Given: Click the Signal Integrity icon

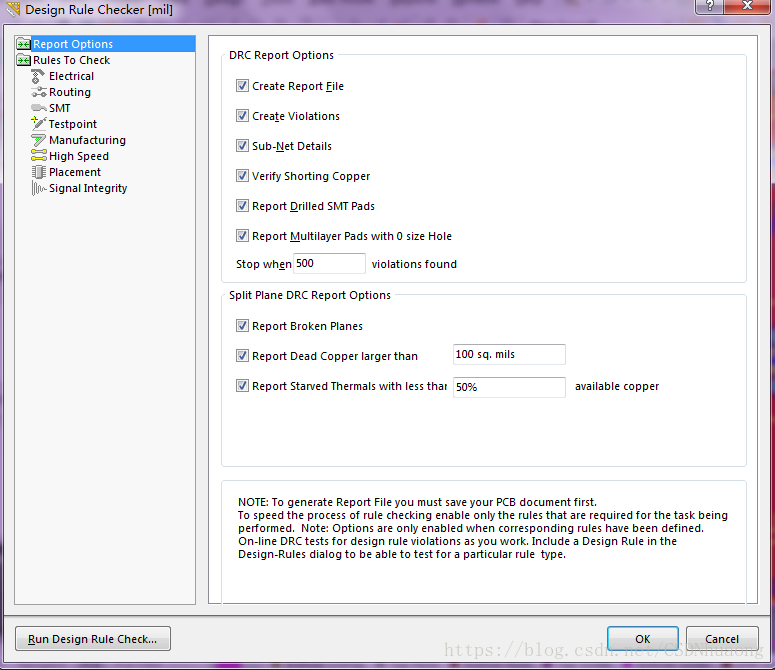Looking at the screenshot, I should [x=39, y=188].
